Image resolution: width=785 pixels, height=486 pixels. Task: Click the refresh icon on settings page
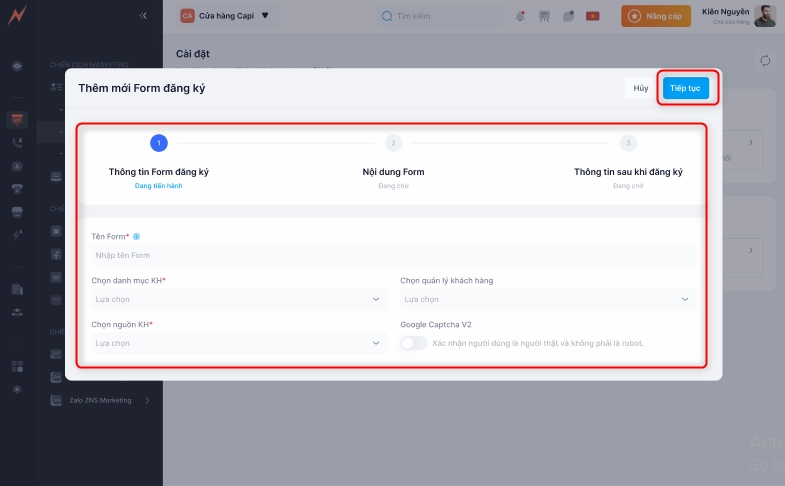765,61
